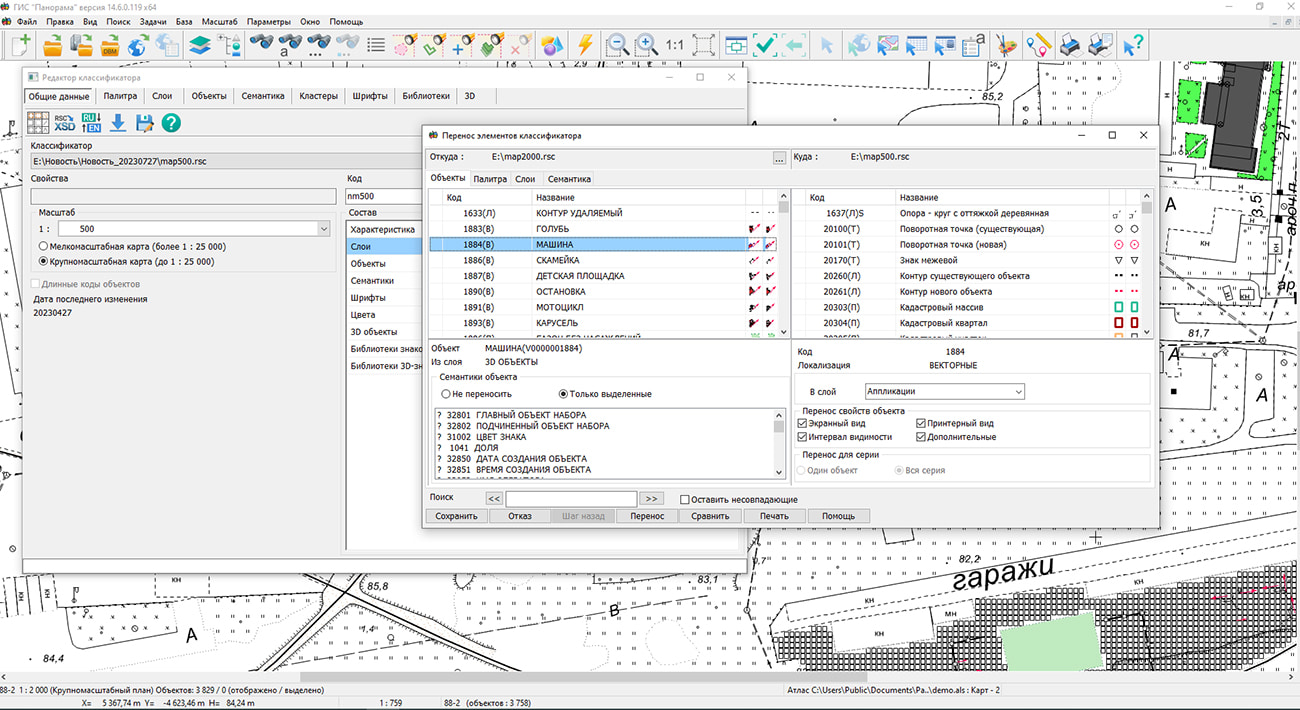This screenshot has height=710, width=1300.
Task: Click the 'Сохранить' button
Action: [x=456, y=516]
